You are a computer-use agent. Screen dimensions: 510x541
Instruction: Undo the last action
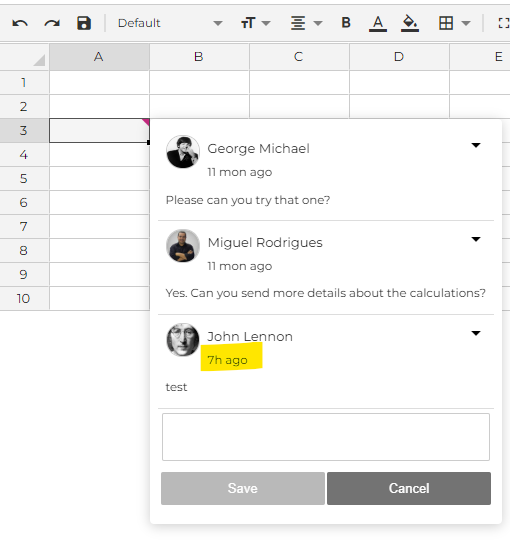click(x=20, y=23)
